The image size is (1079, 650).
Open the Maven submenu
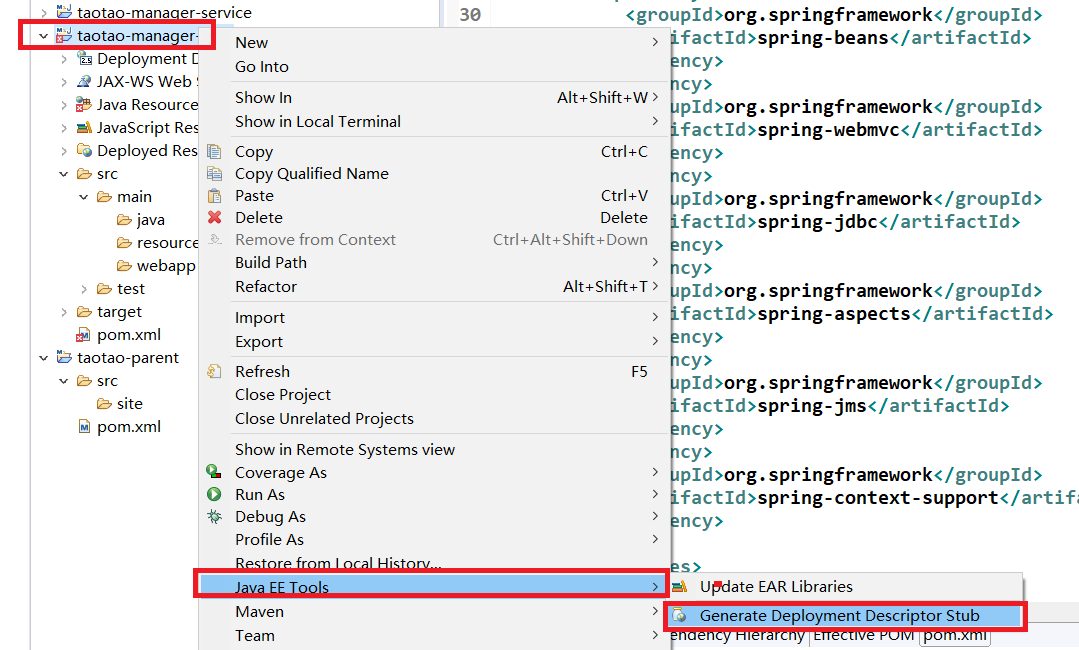[x=434, y=611]
